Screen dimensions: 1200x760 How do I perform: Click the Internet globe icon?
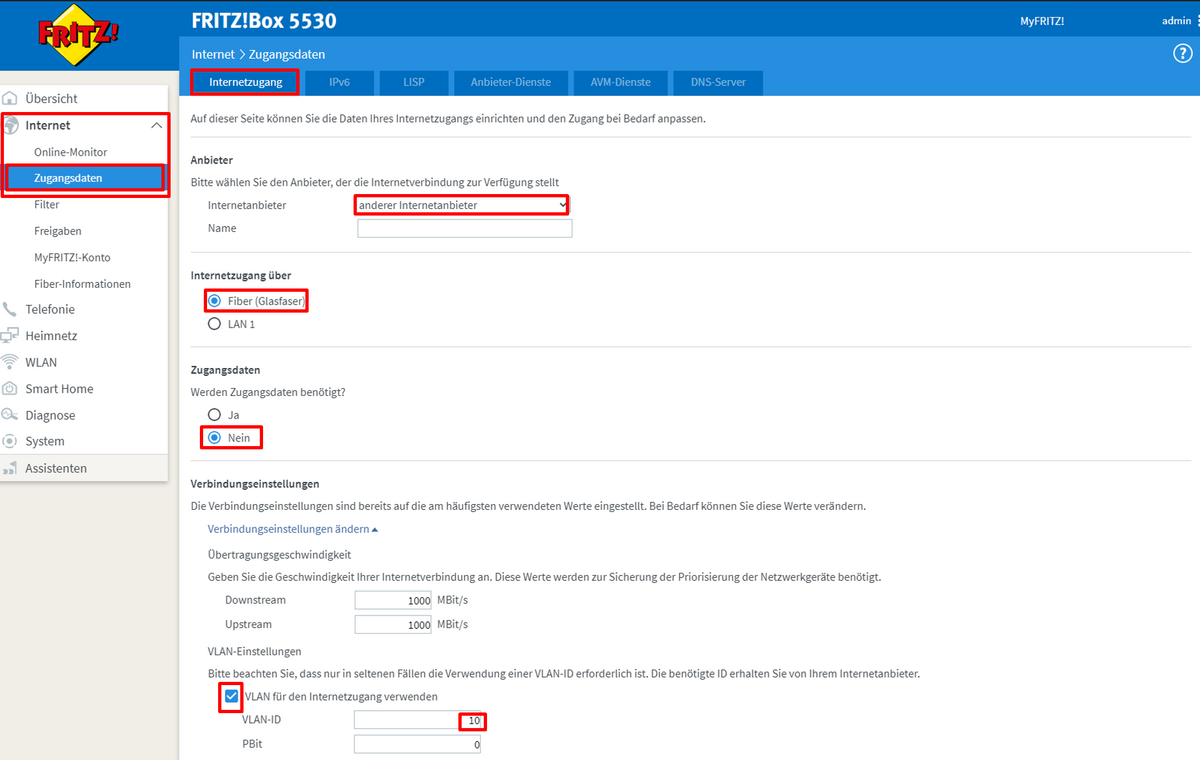(x=11, y=125)
